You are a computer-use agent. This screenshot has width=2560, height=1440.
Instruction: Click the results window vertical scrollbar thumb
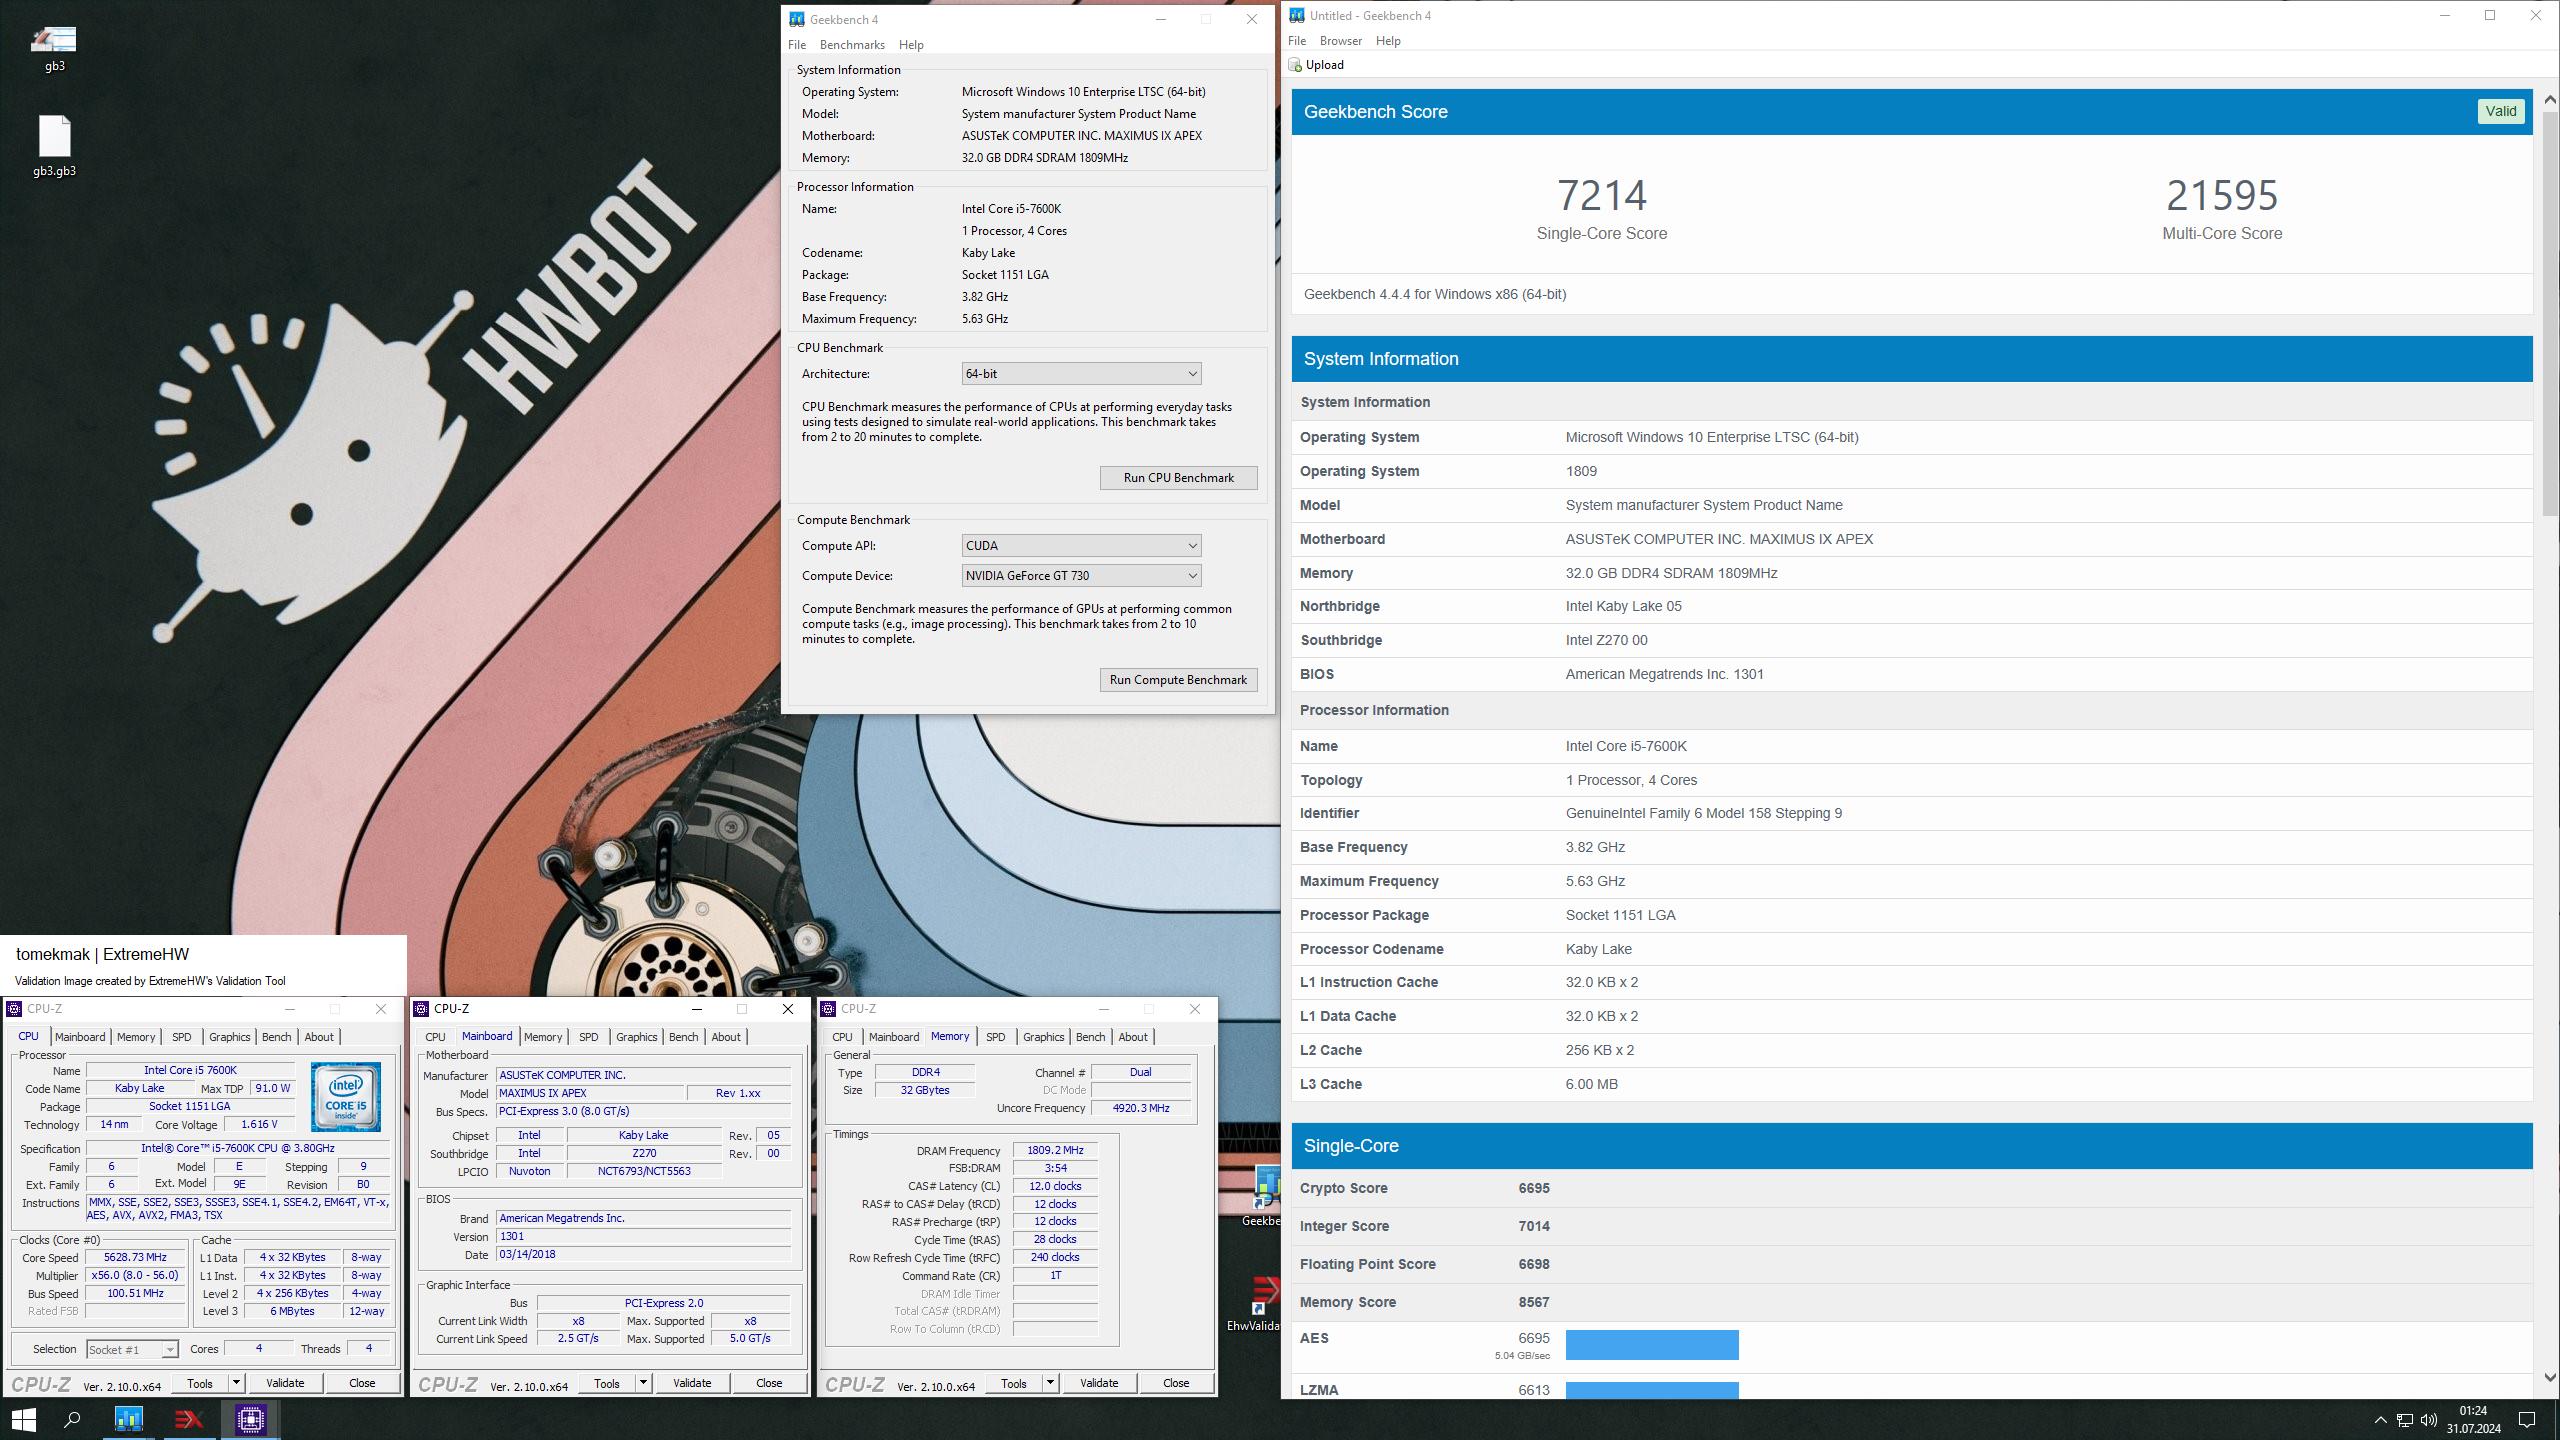coord(2549,312)
